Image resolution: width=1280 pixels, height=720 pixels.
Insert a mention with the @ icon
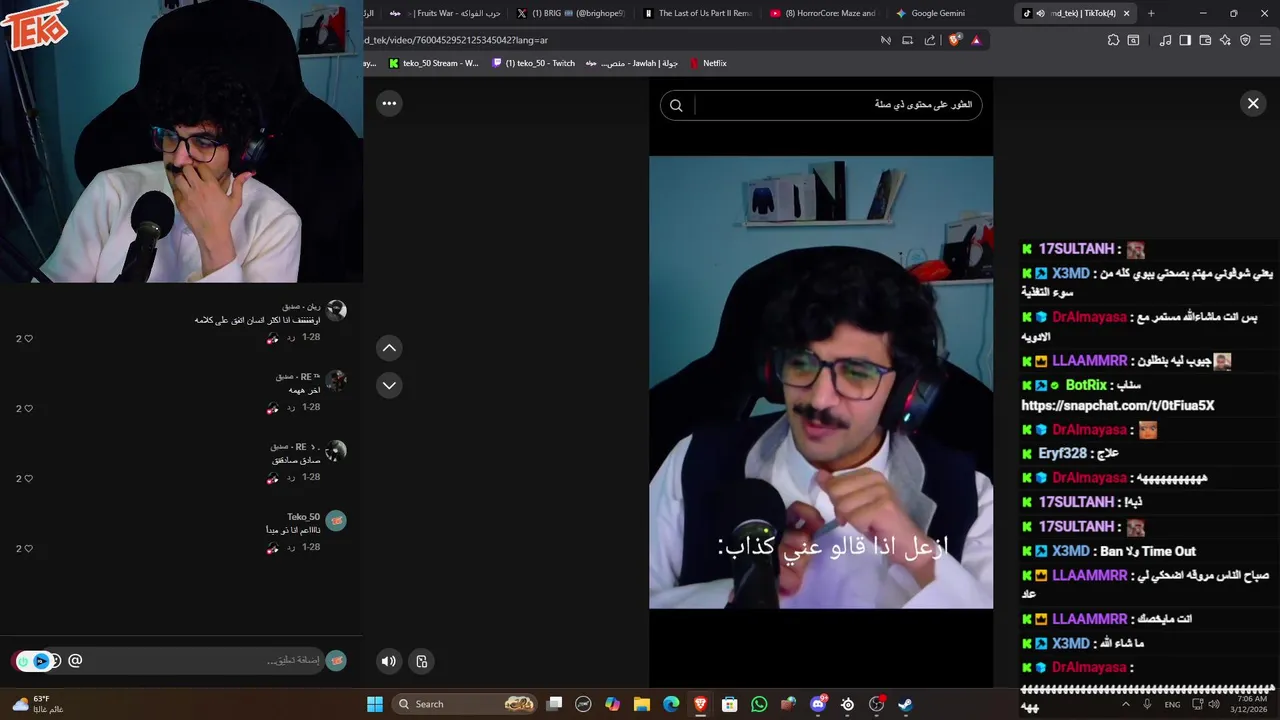coord(75,661)
